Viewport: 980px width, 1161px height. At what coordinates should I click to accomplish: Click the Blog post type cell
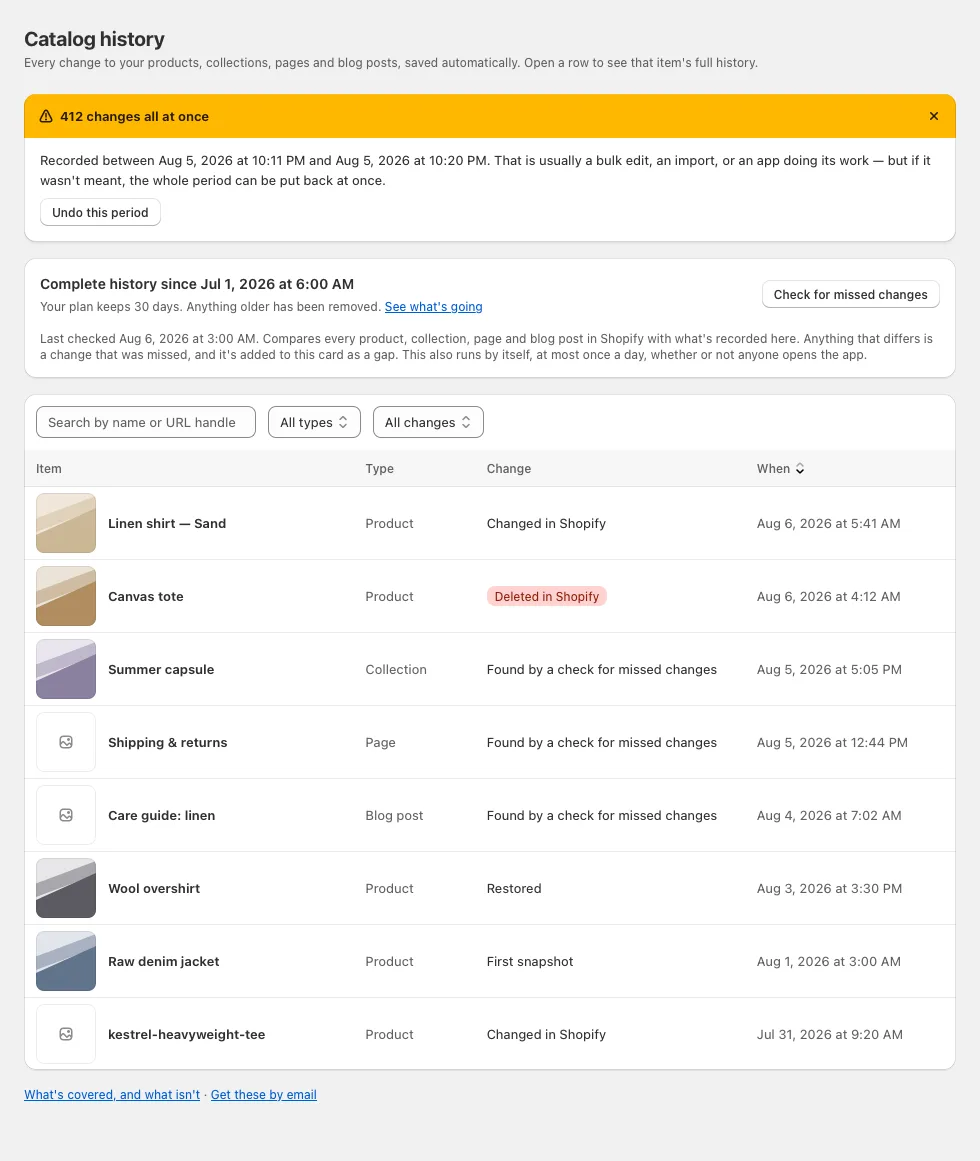click(395, 815)
